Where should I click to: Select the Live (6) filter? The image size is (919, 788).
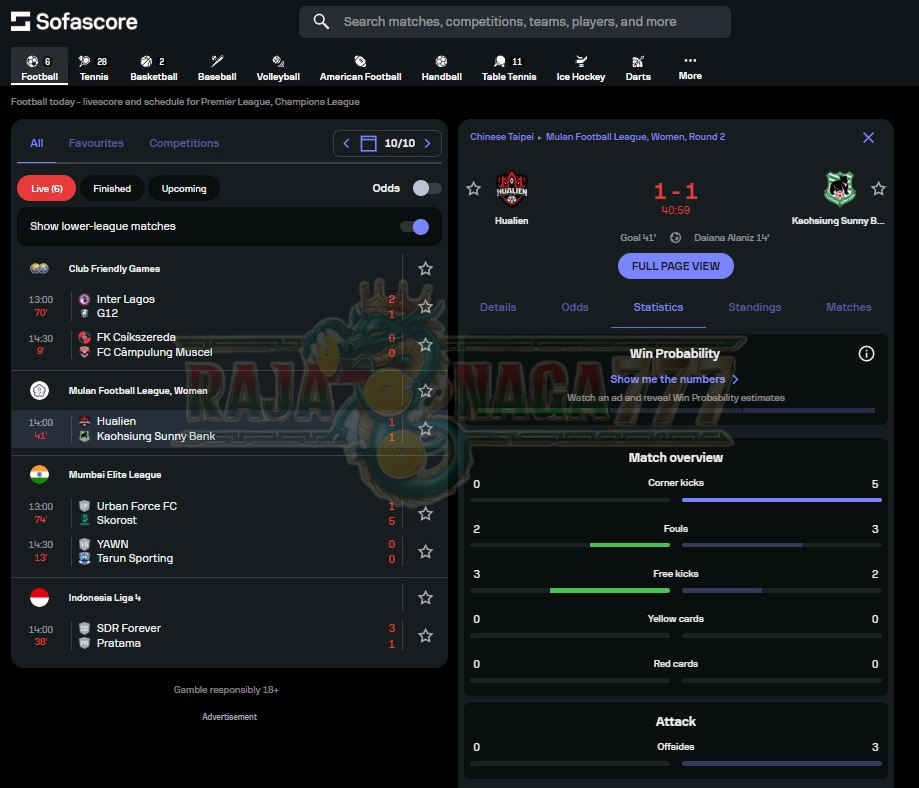pos(47,188)
